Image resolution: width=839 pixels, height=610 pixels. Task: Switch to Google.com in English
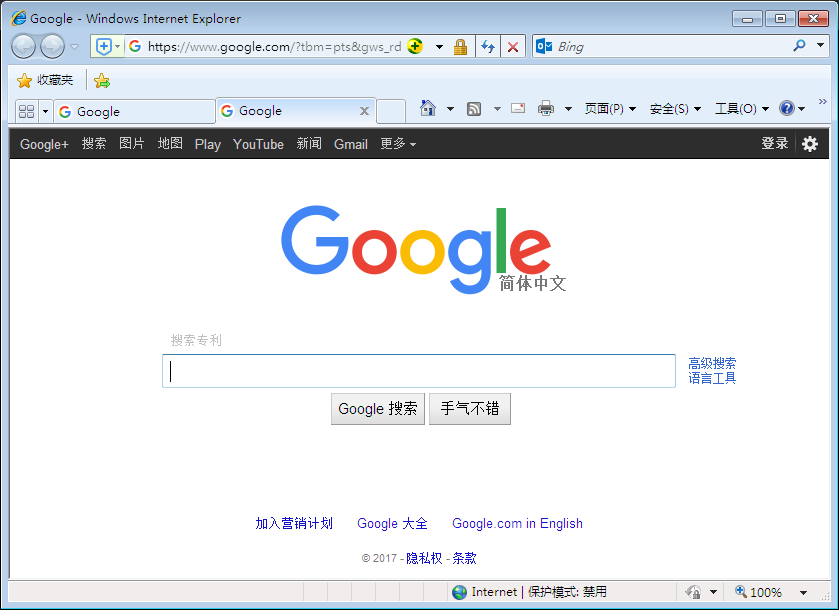coord(517,523)
